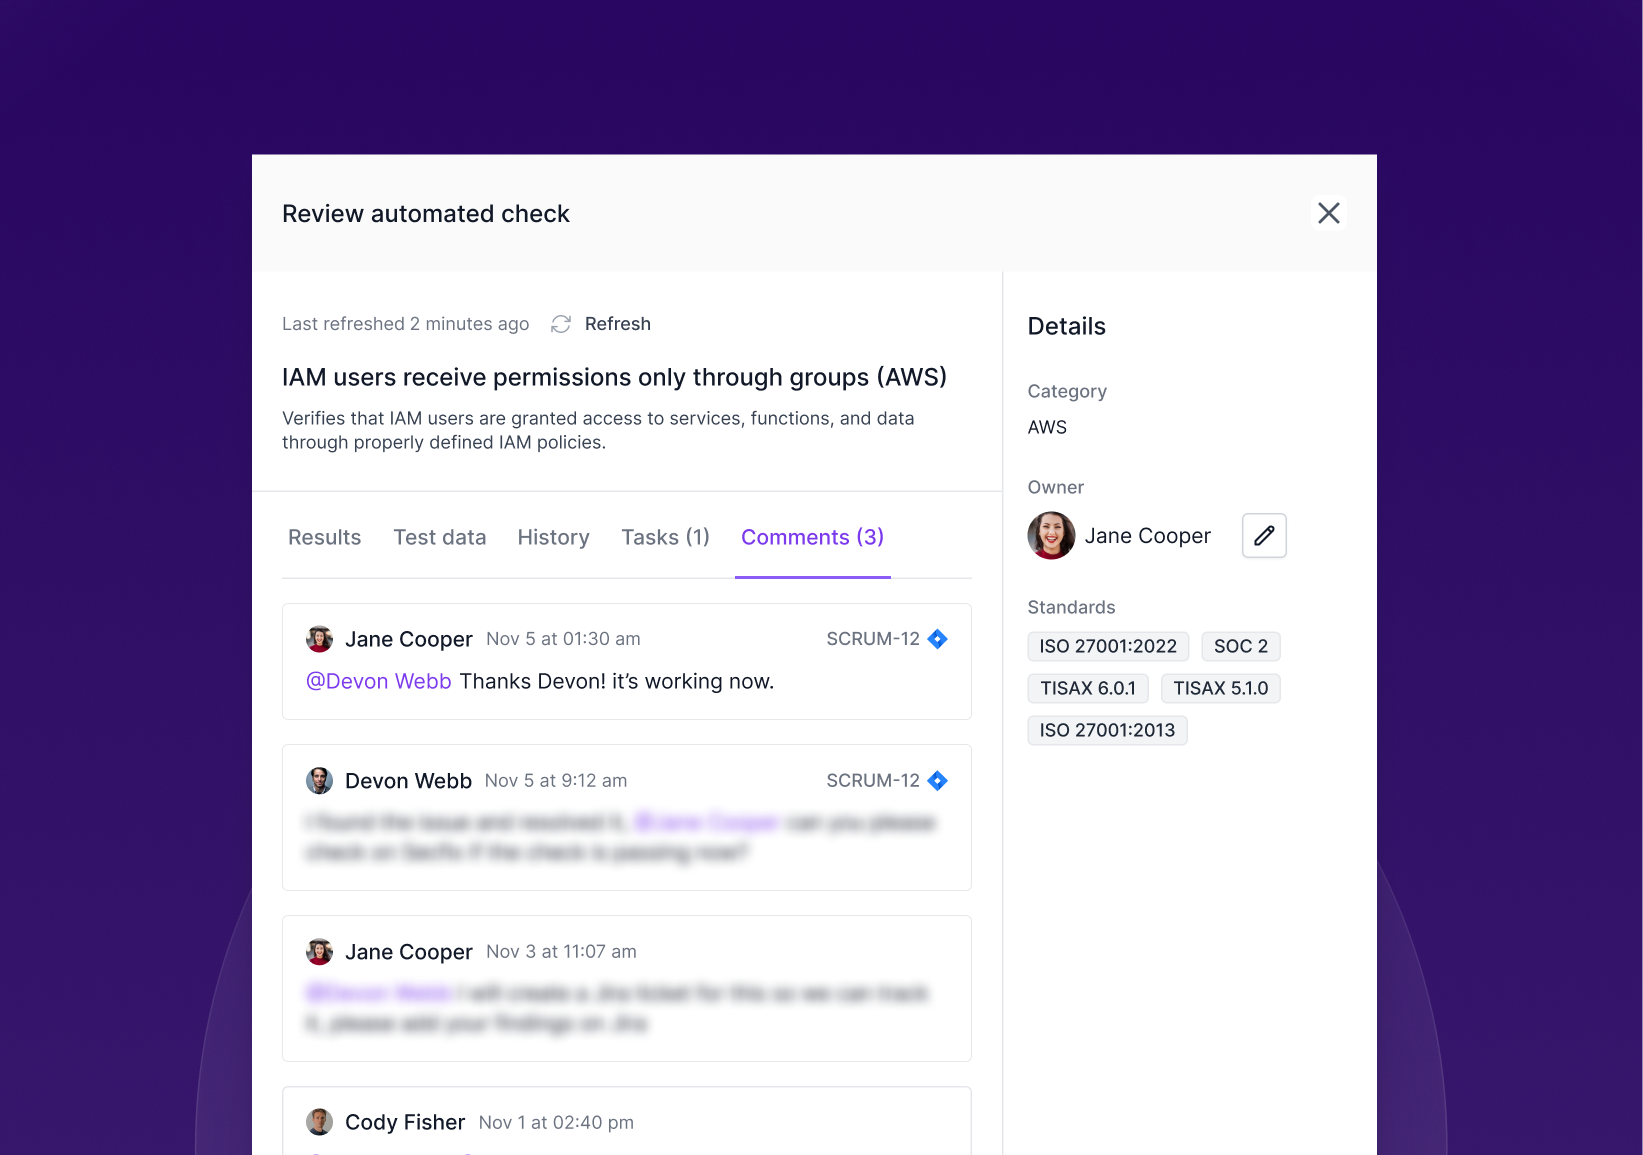
Task: Click the IAM users check title
Action: [x=614, y=377]
